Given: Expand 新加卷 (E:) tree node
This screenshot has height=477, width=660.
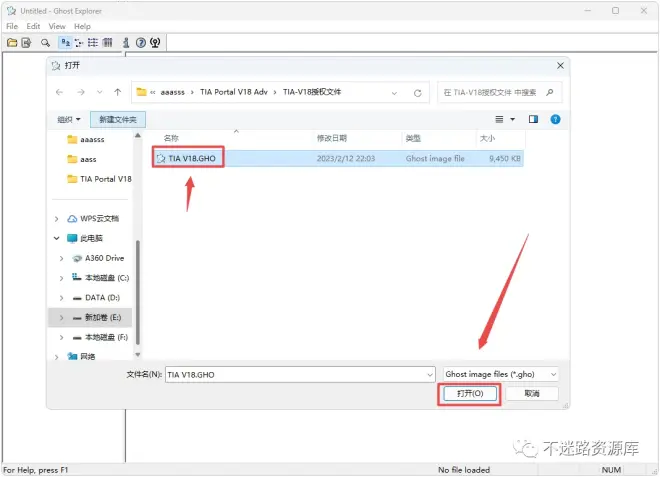Looking at the screenshot, I should [x=61, y=317].
